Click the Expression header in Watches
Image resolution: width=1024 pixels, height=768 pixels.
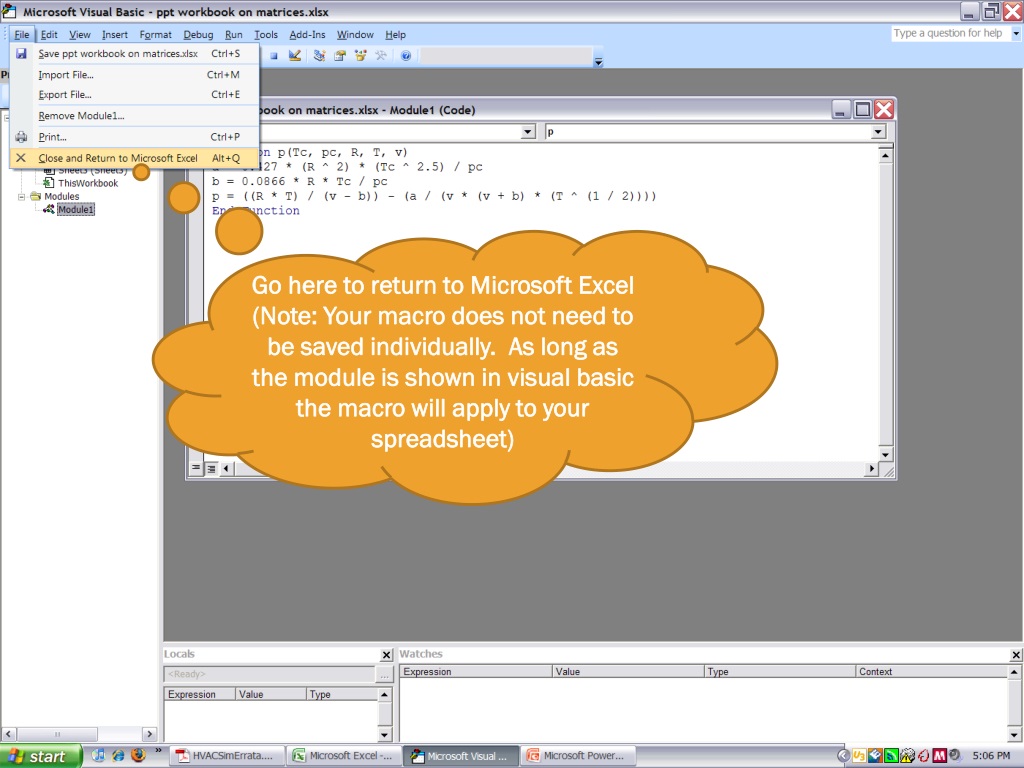point(475,671)
